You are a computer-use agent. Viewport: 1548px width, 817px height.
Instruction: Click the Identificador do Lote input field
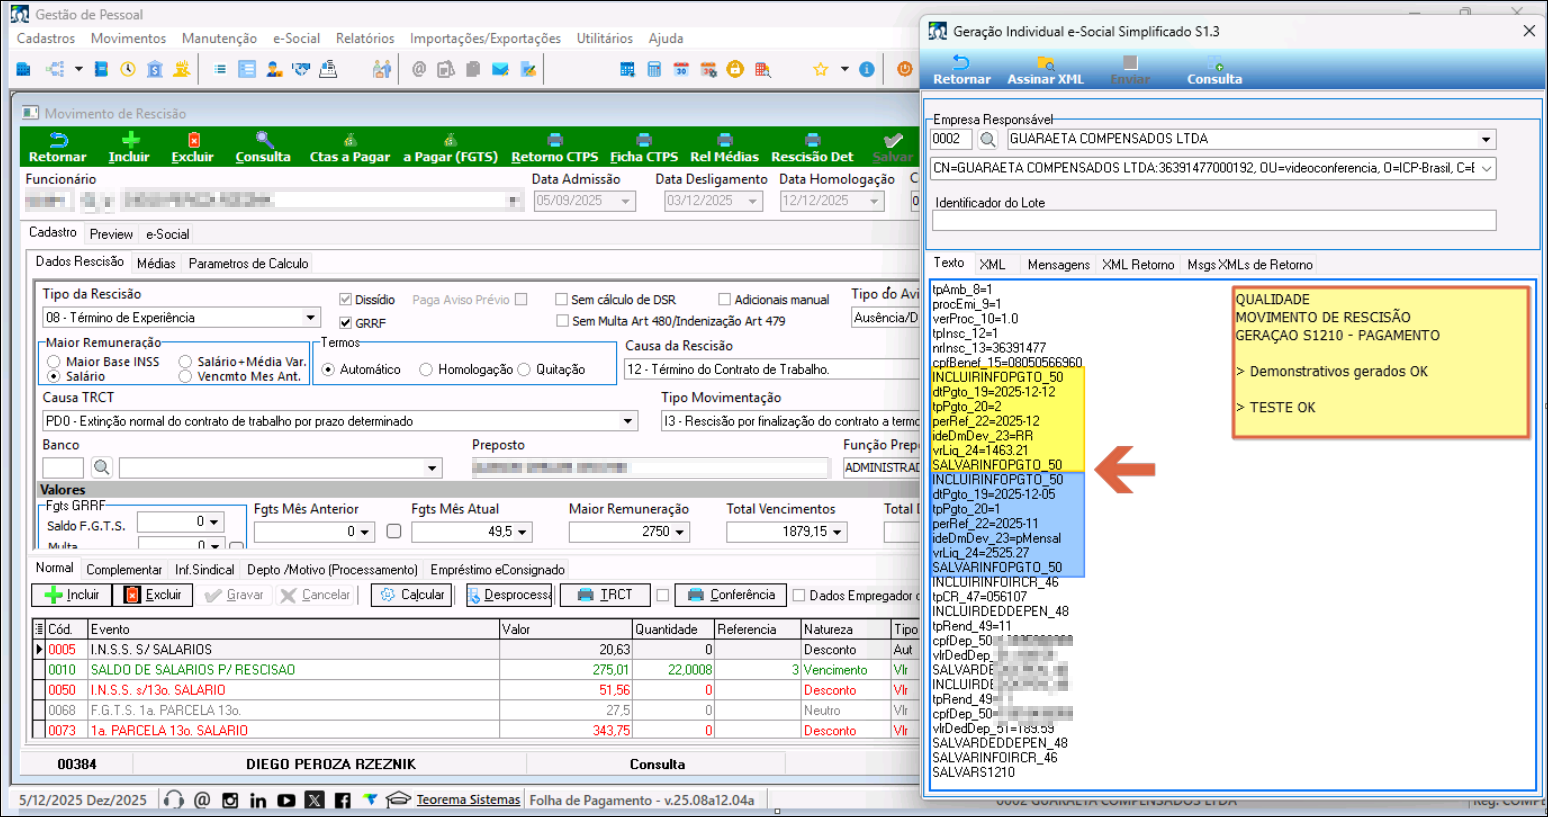coord(1214,221)
